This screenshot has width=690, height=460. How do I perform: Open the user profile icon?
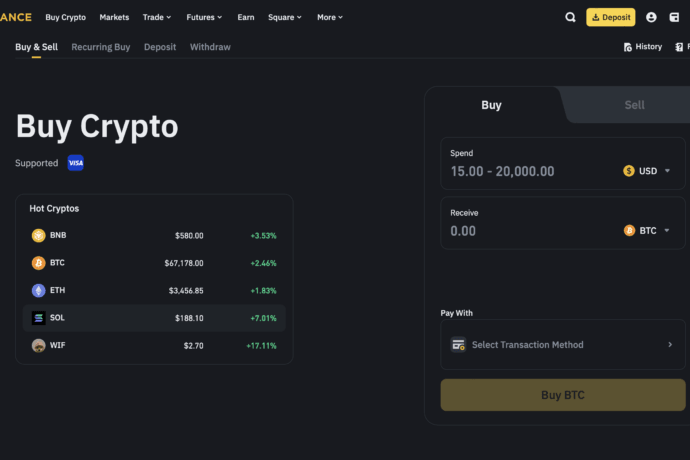click(651, 17)
